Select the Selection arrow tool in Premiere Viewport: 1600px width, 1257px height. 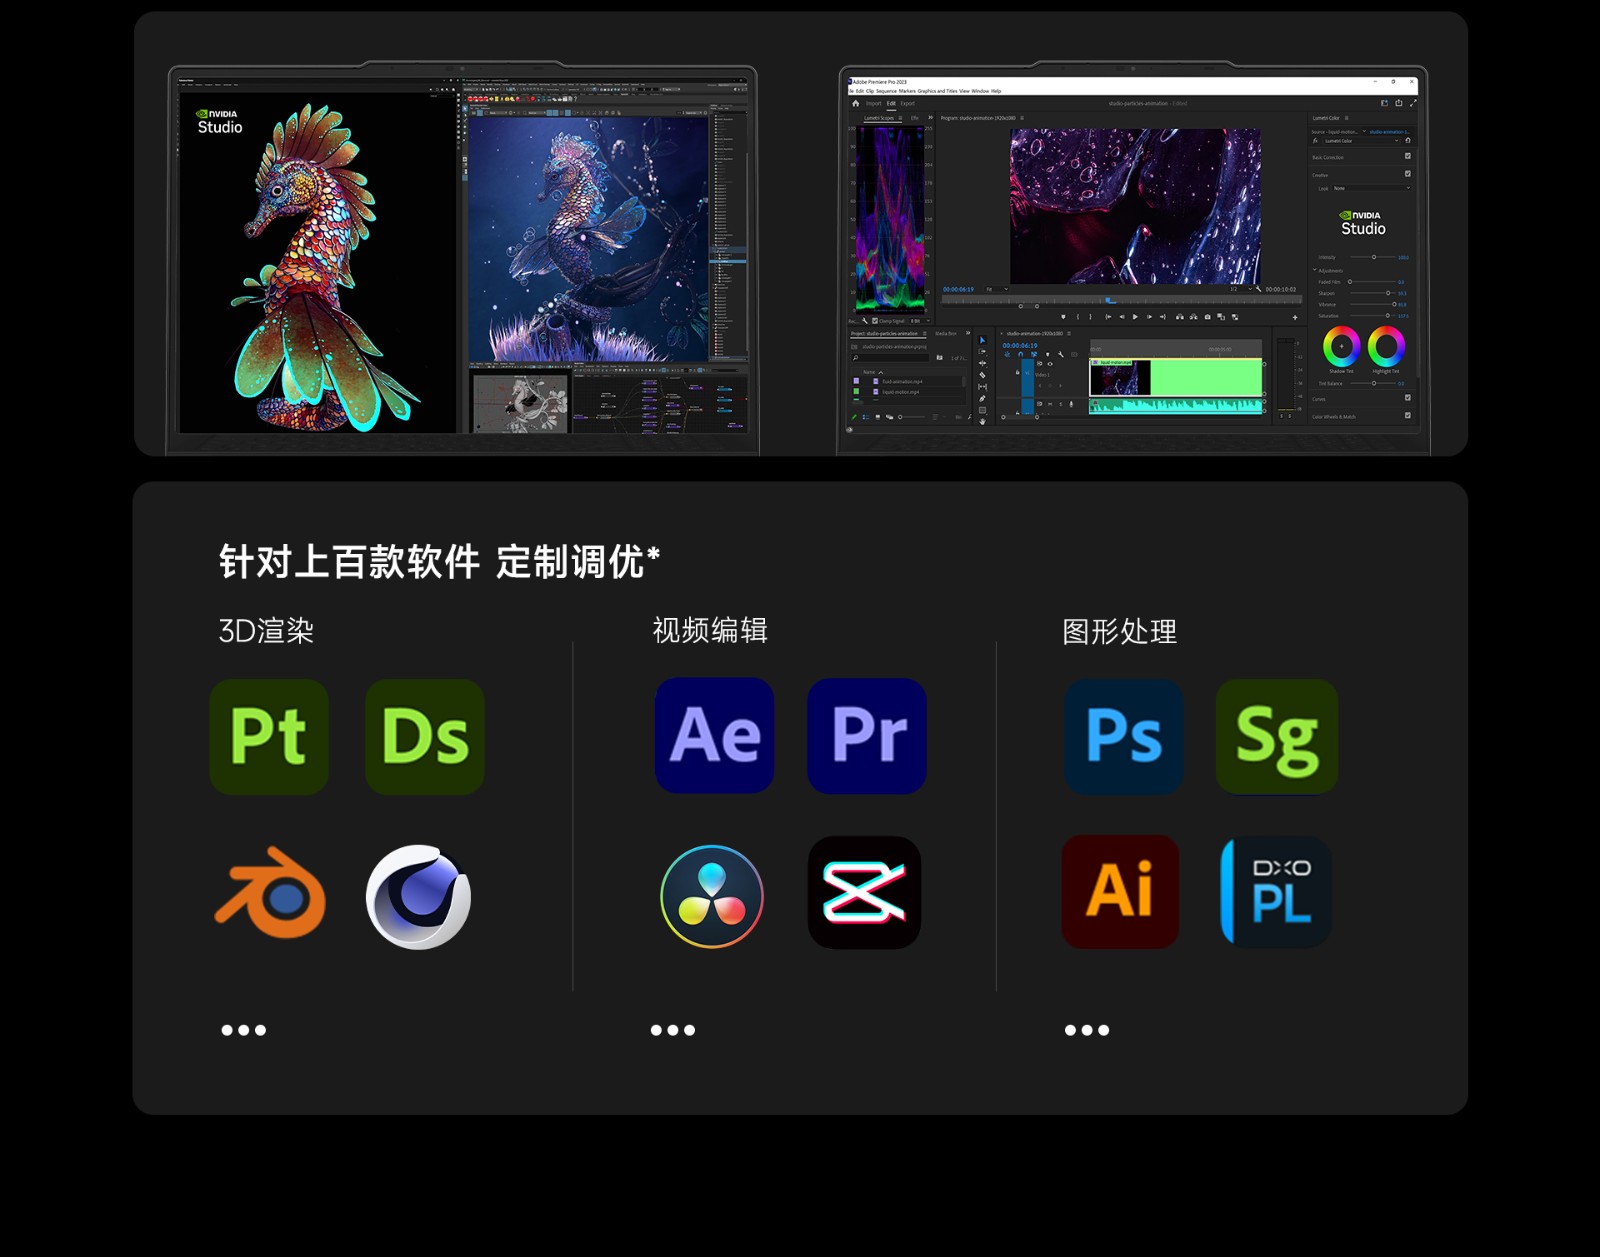(x=982, y=340)
